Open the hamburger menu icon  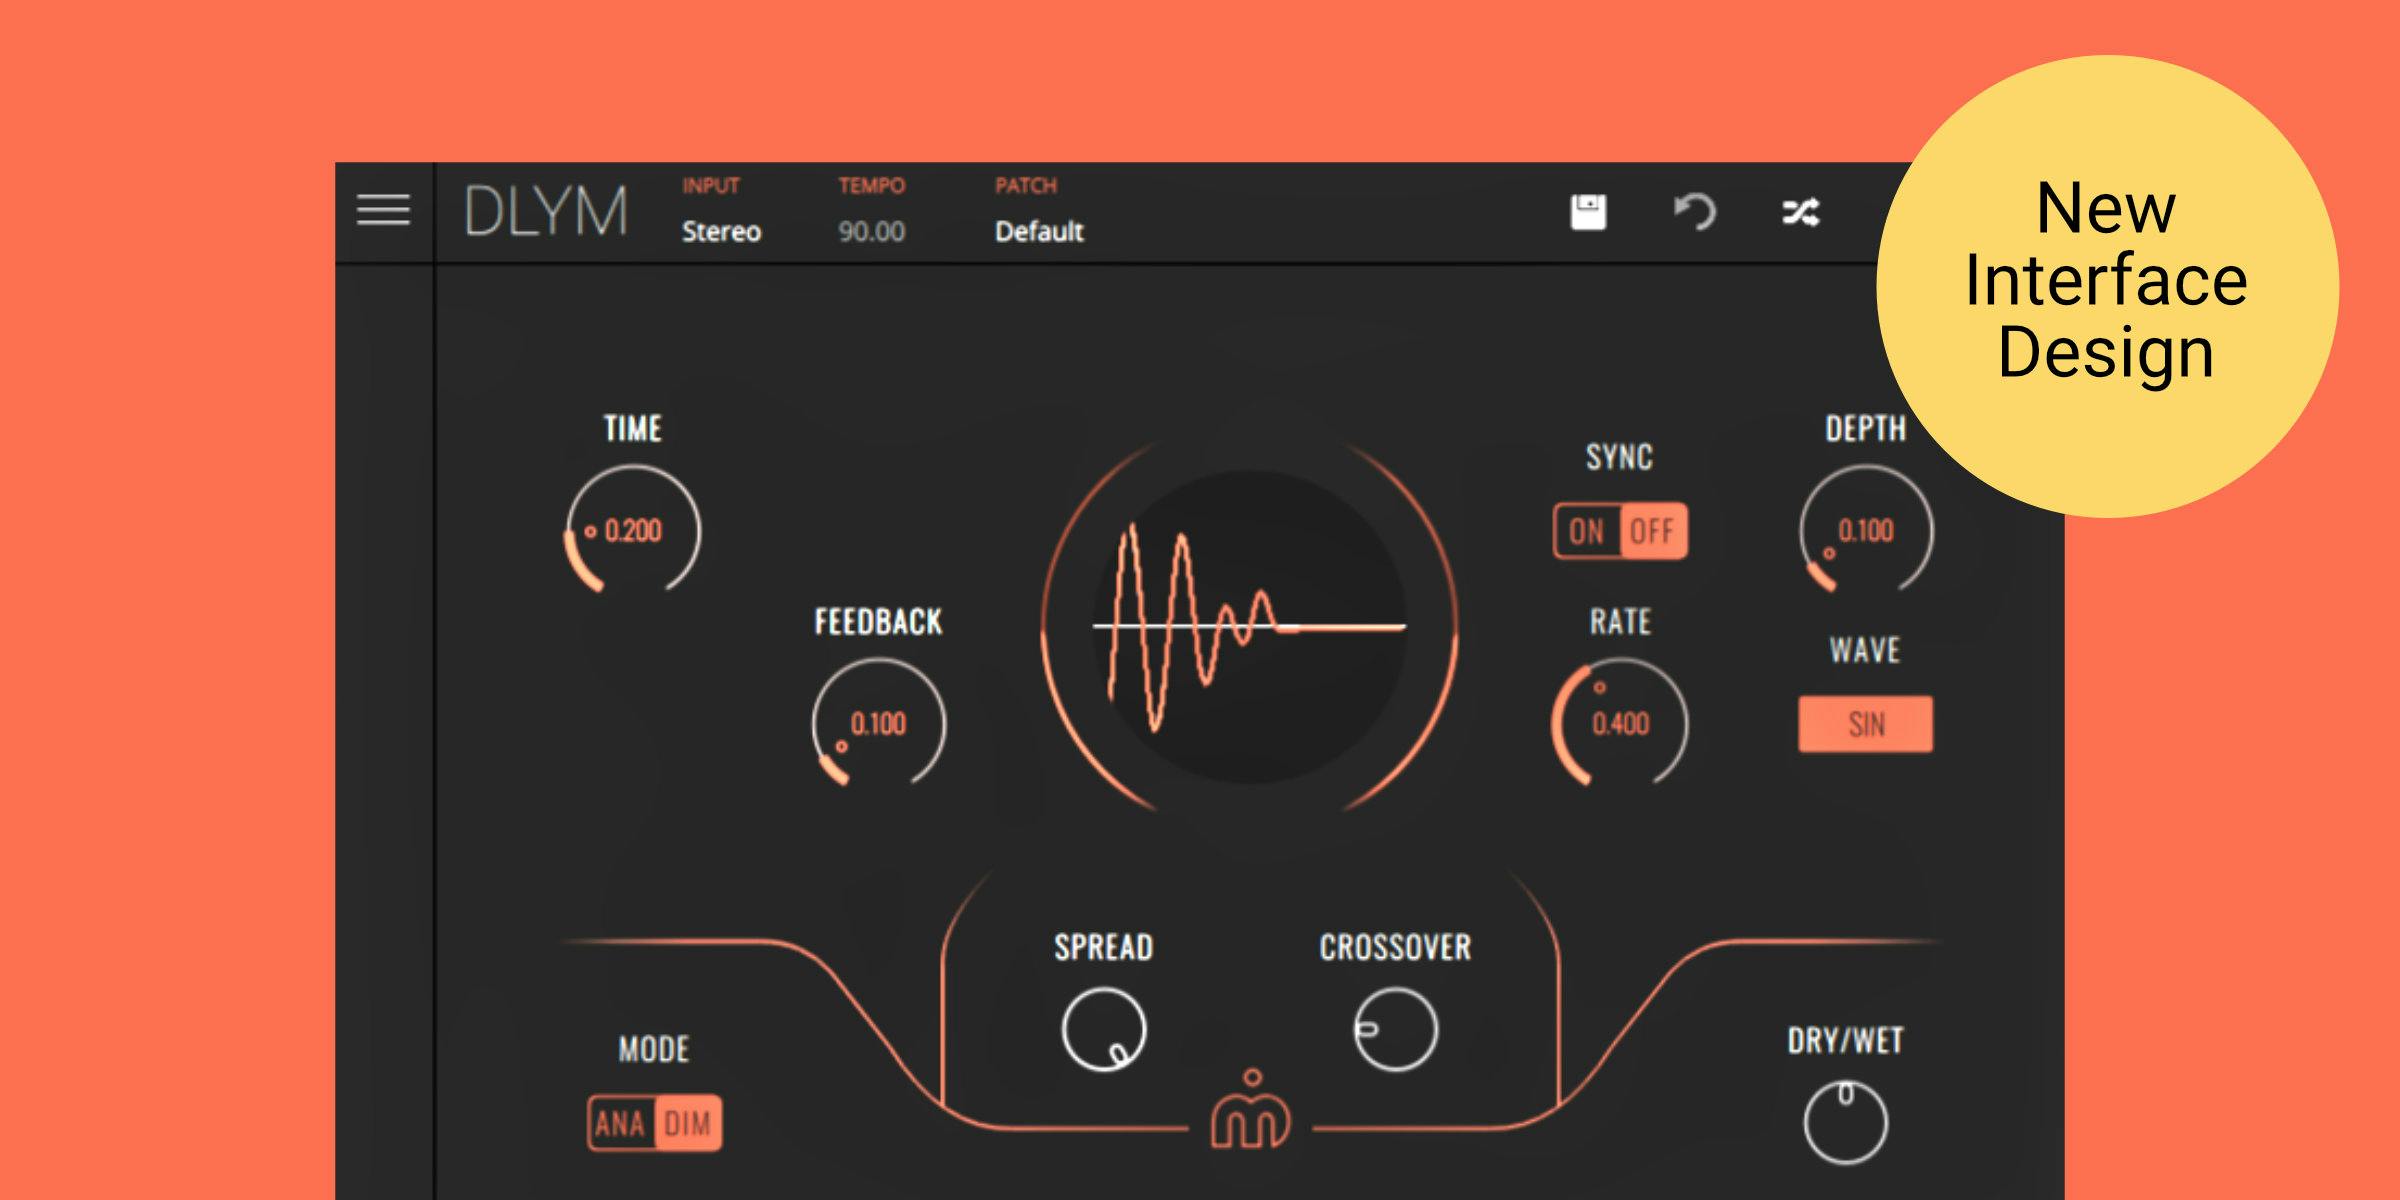click(383, 210)
